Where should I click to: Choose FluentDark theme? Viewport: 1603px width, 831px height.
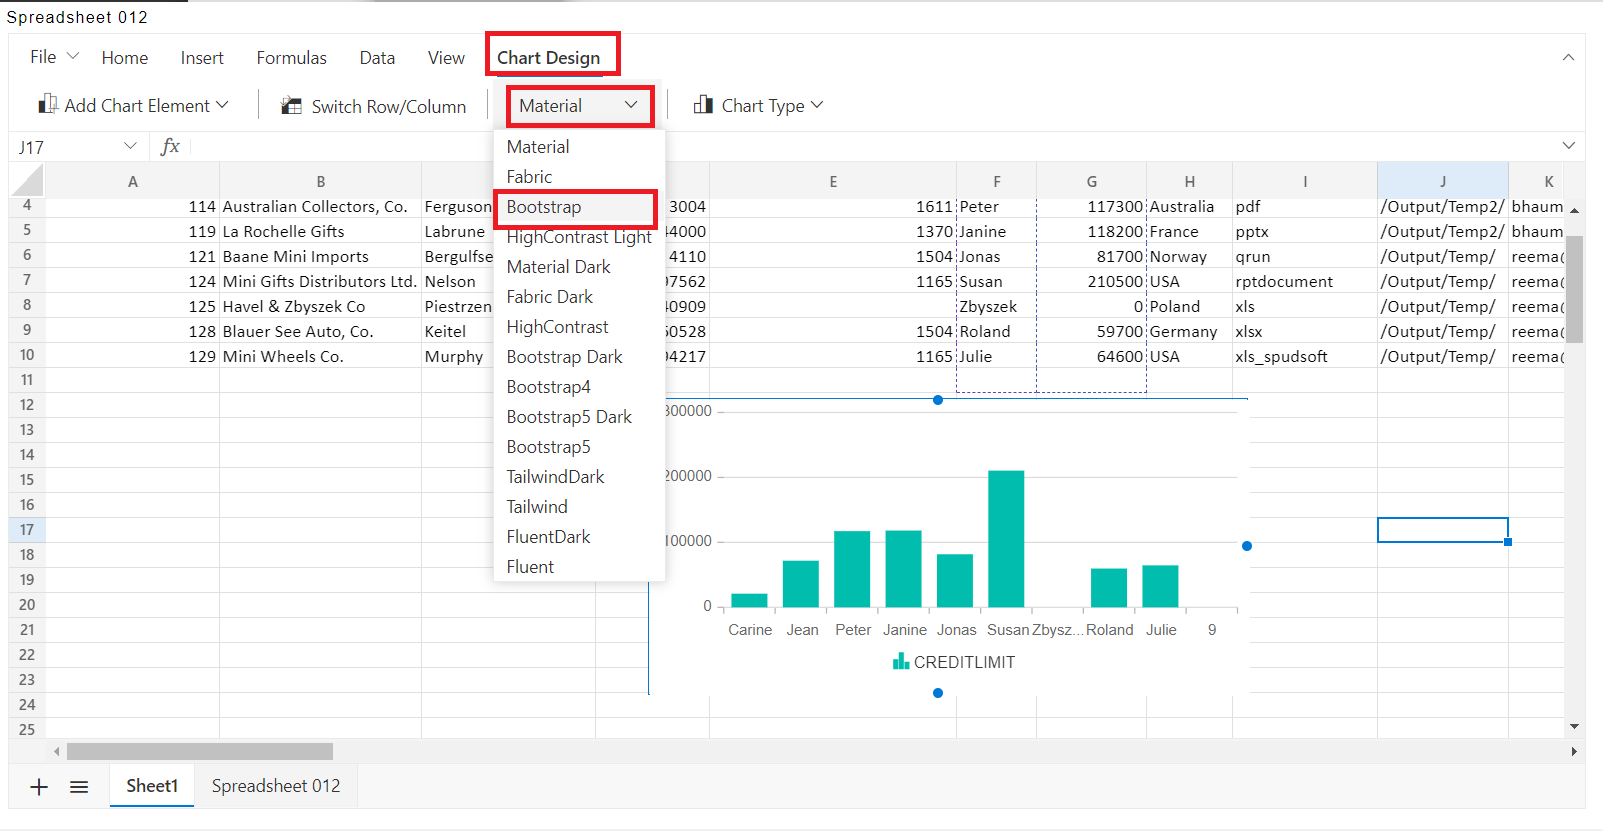pyautogui.click(x=579, y=537)
